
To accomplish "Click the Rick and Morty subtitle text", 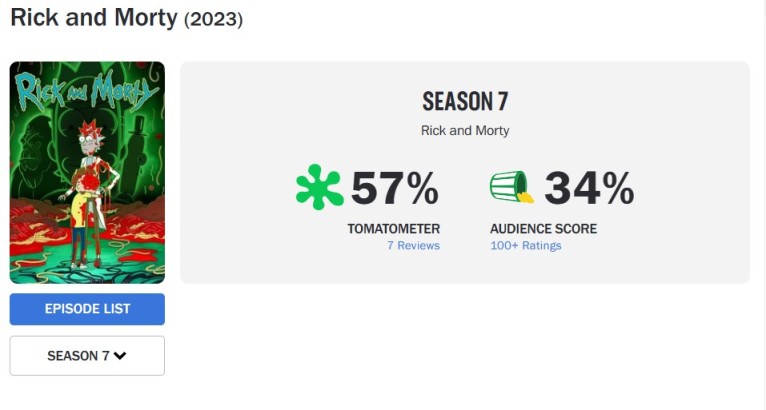I will point(465,130).
